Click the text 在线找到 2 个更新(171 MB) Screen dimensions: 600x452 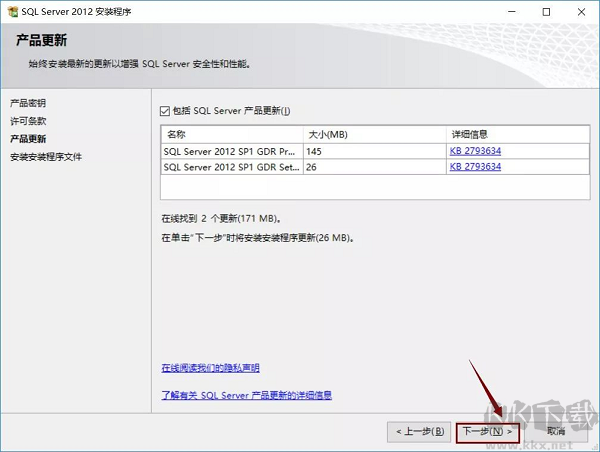coord(222,219)
